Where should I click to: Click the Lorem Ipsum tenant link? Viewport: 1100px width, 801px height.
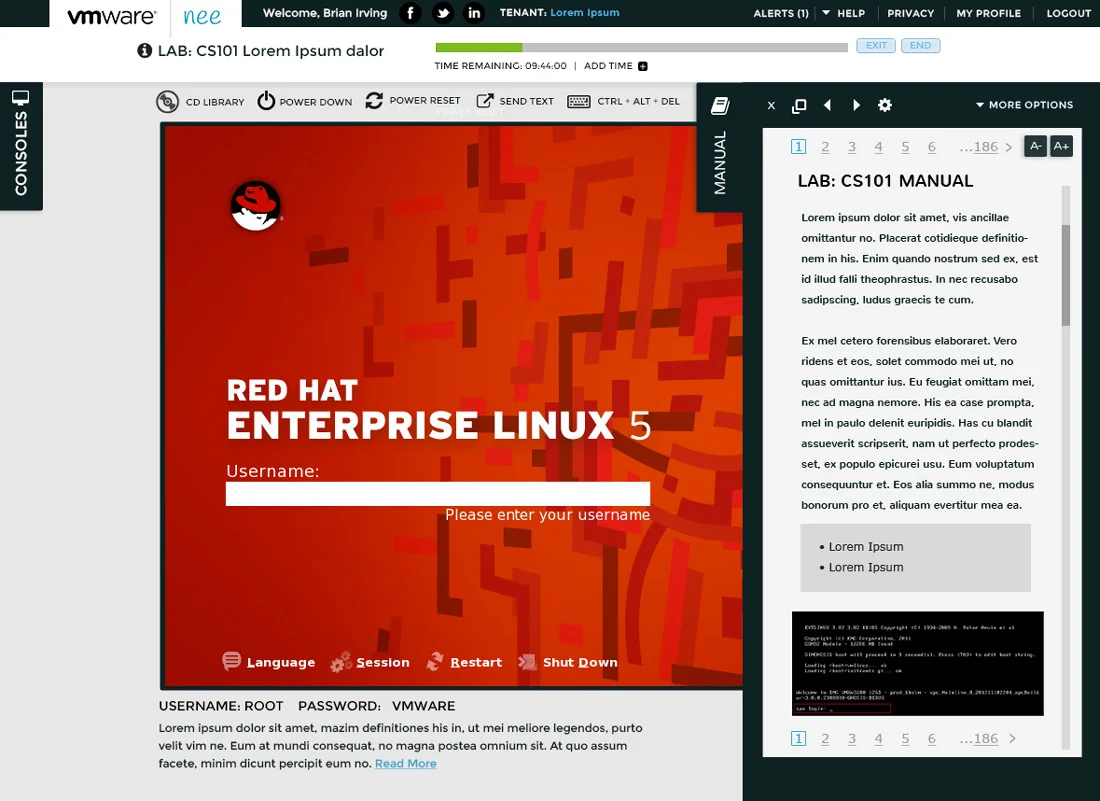click(584, 13)
